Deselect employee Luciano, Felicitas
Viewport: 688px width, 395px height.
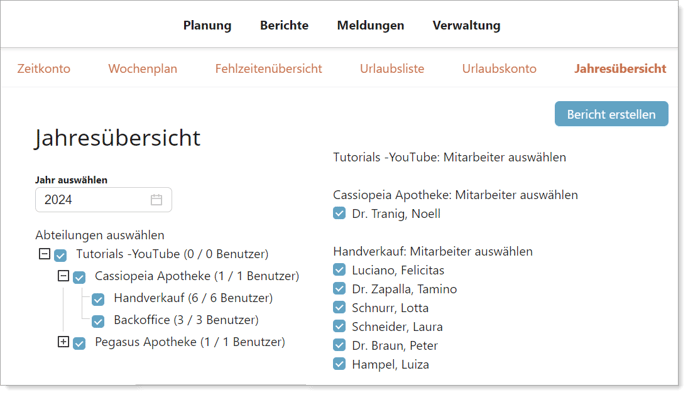pos(339,269)
